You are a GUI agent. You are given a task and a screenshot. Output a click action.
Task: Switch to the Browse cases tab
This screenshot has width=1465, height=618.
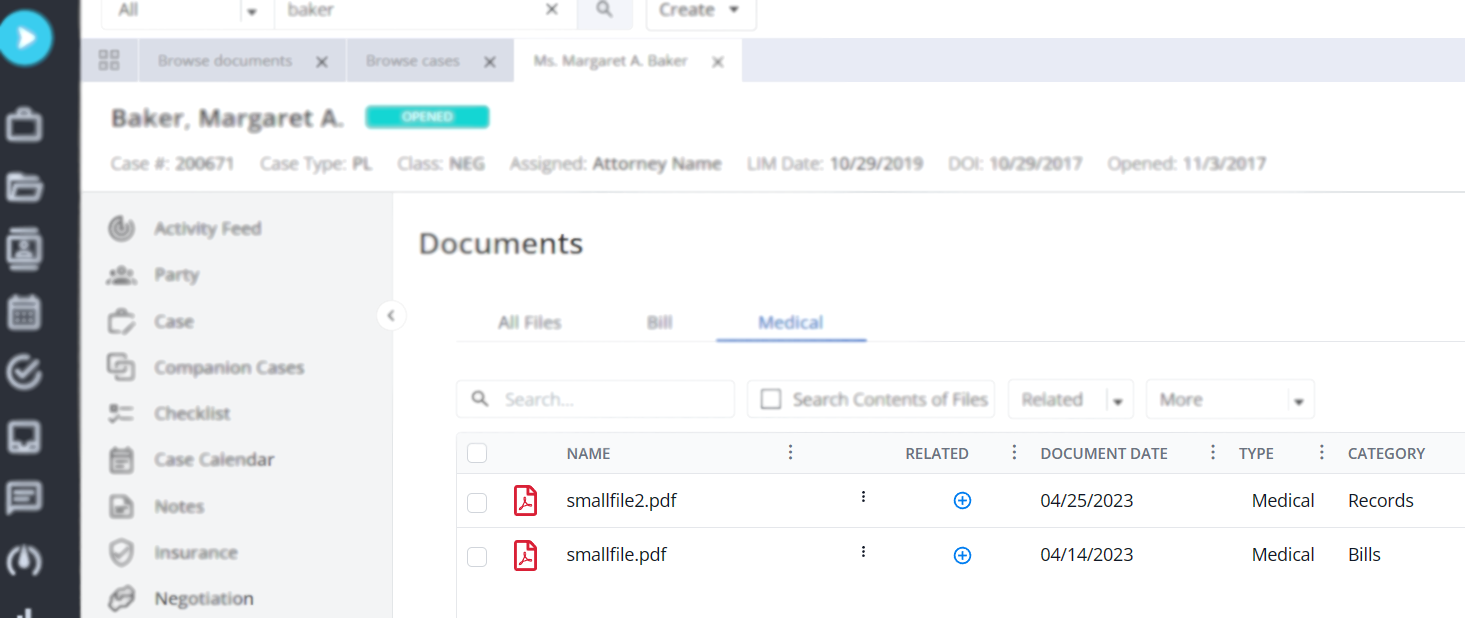point(412,61)
